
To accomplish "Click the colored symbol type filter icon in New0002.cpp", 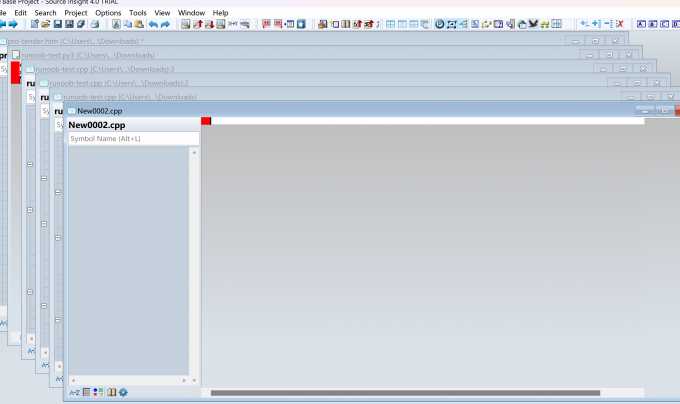I will (98, 392).
